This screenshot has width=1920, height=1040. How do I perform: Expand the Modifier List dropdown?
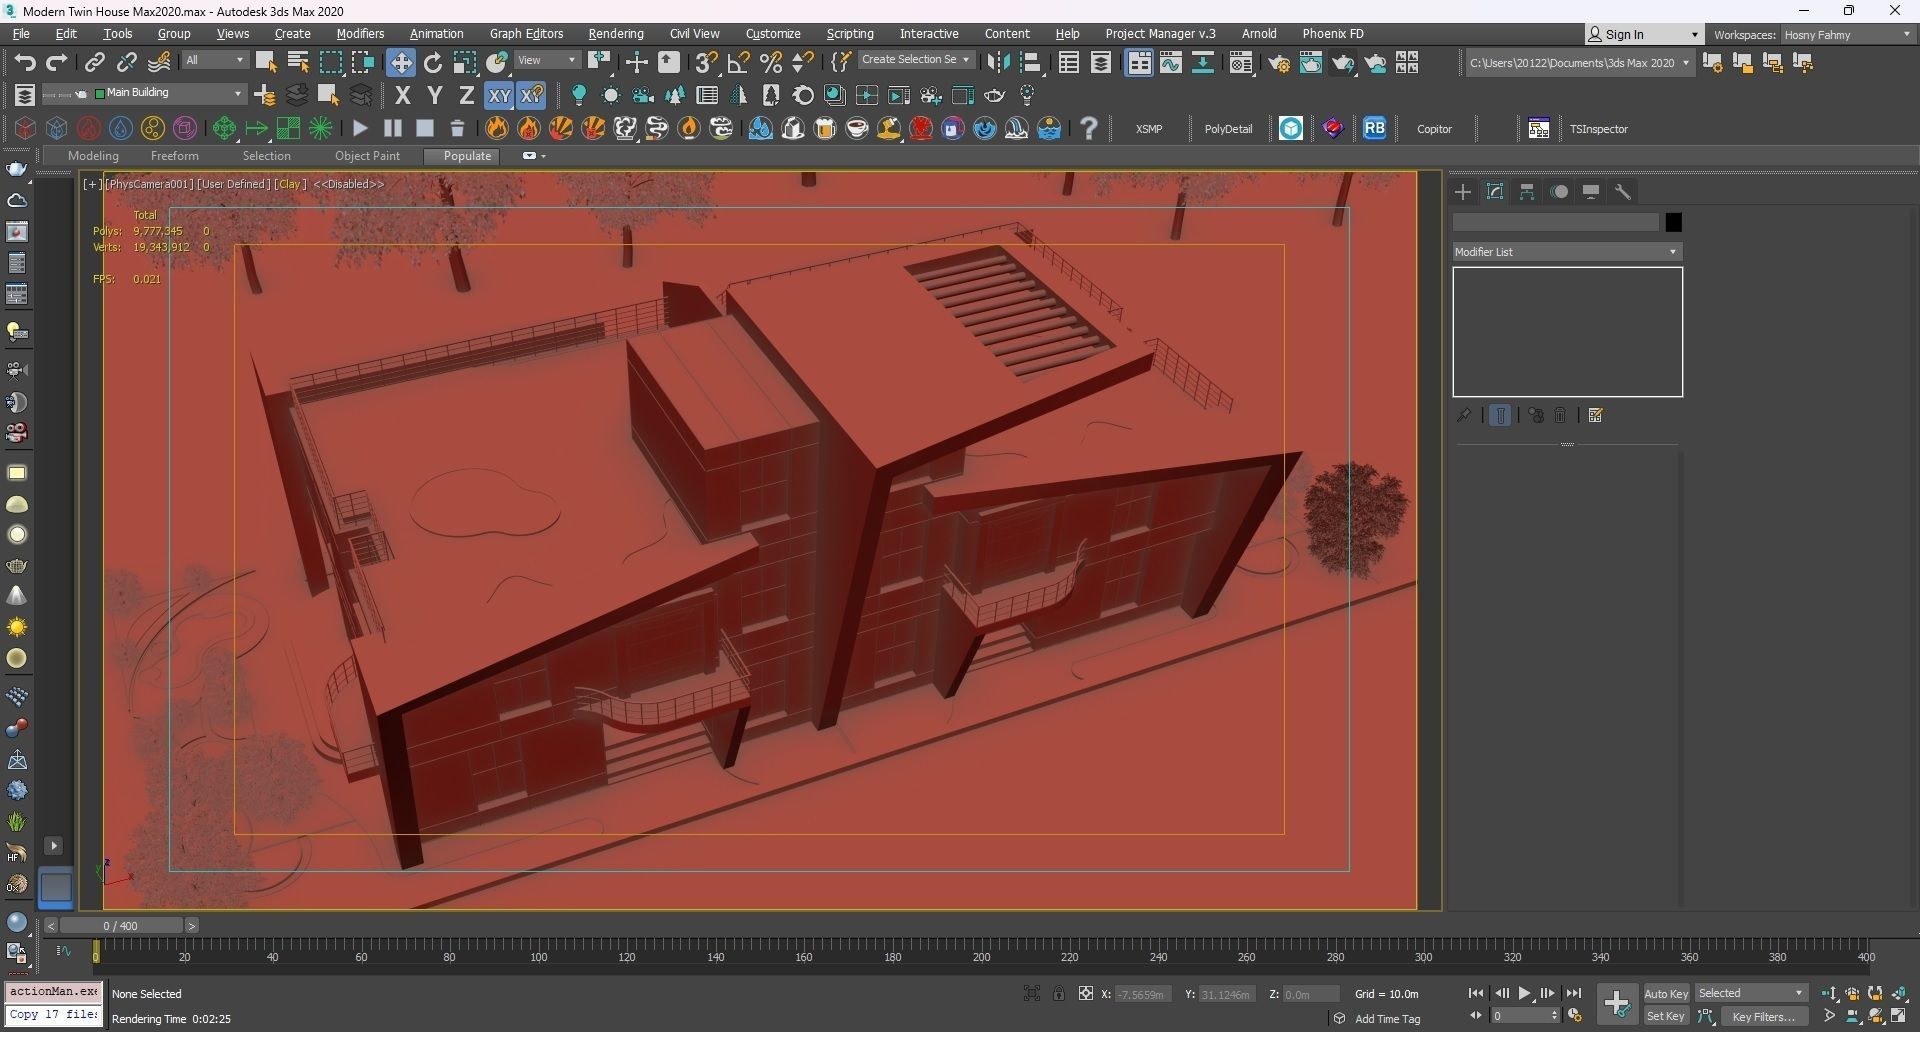point(1566,252)
